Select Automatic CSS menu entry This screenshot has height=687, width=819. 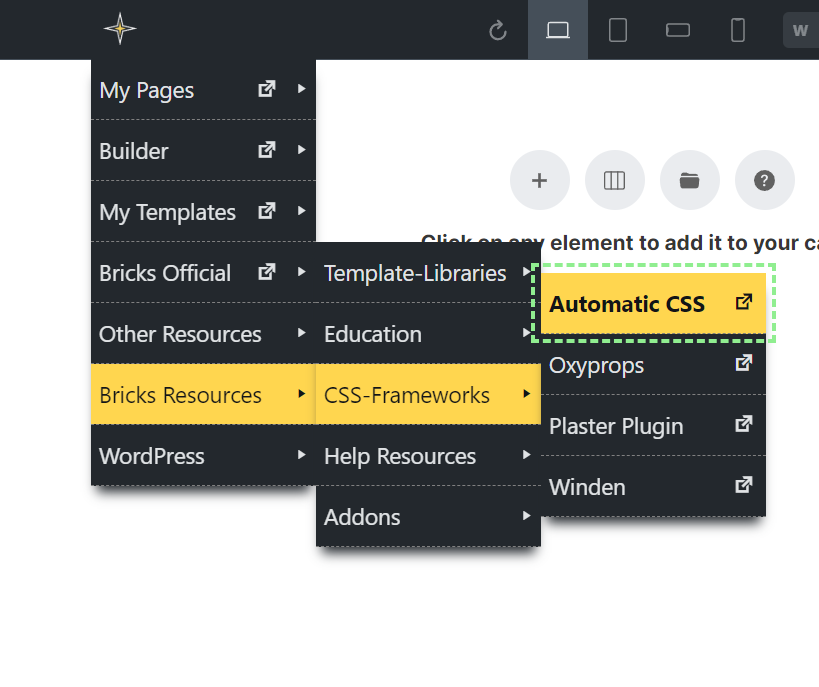tap(627, 304)
